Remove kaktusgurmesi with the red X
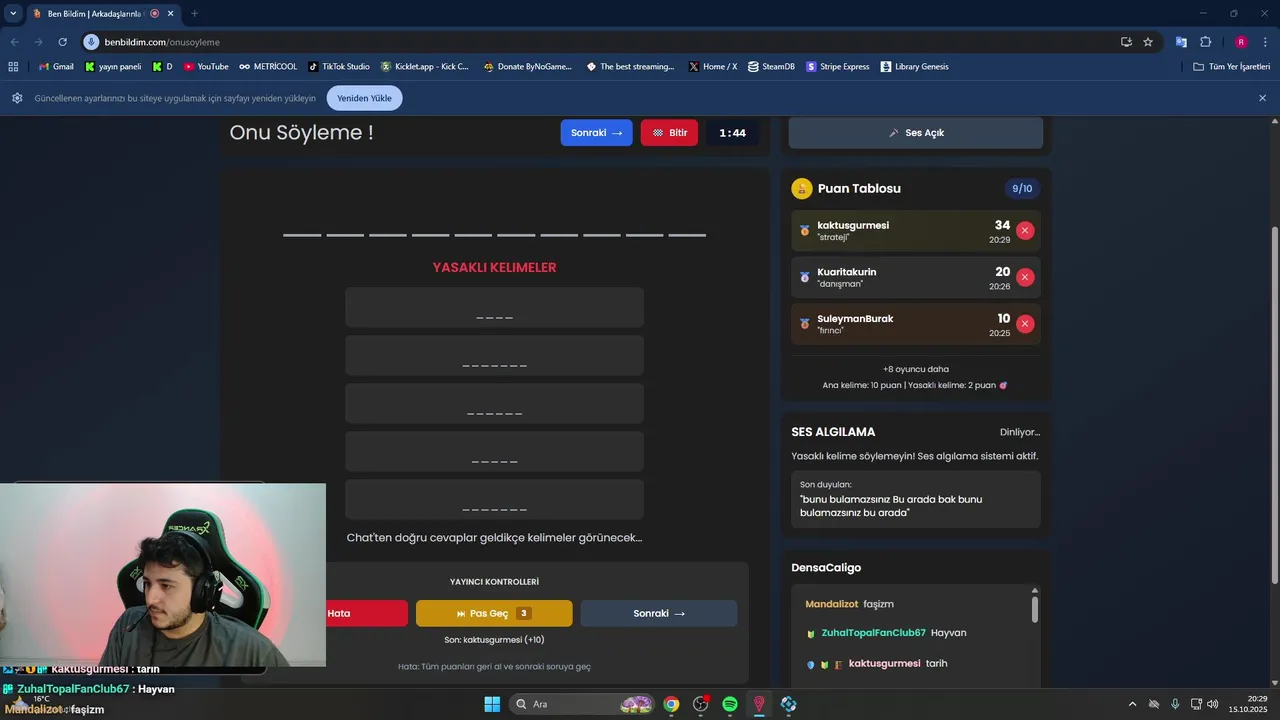1280x720 pixels. pos(1025,231)
